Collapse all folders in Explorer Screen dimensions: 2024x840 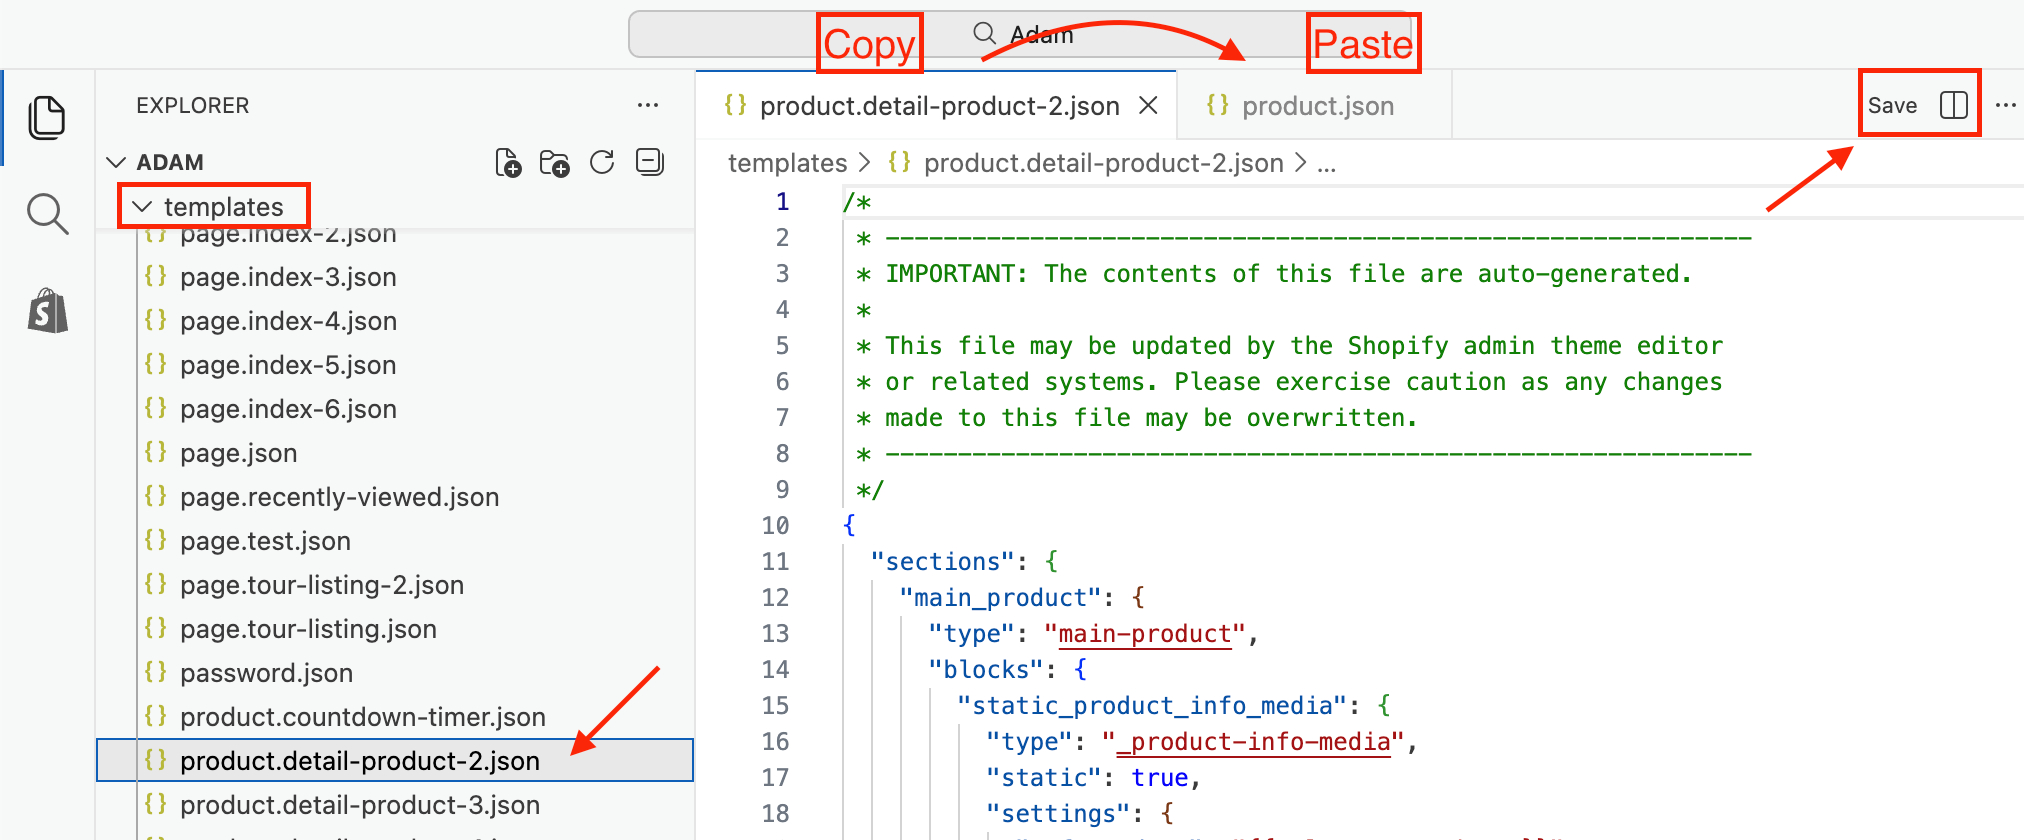click(650, 162)
